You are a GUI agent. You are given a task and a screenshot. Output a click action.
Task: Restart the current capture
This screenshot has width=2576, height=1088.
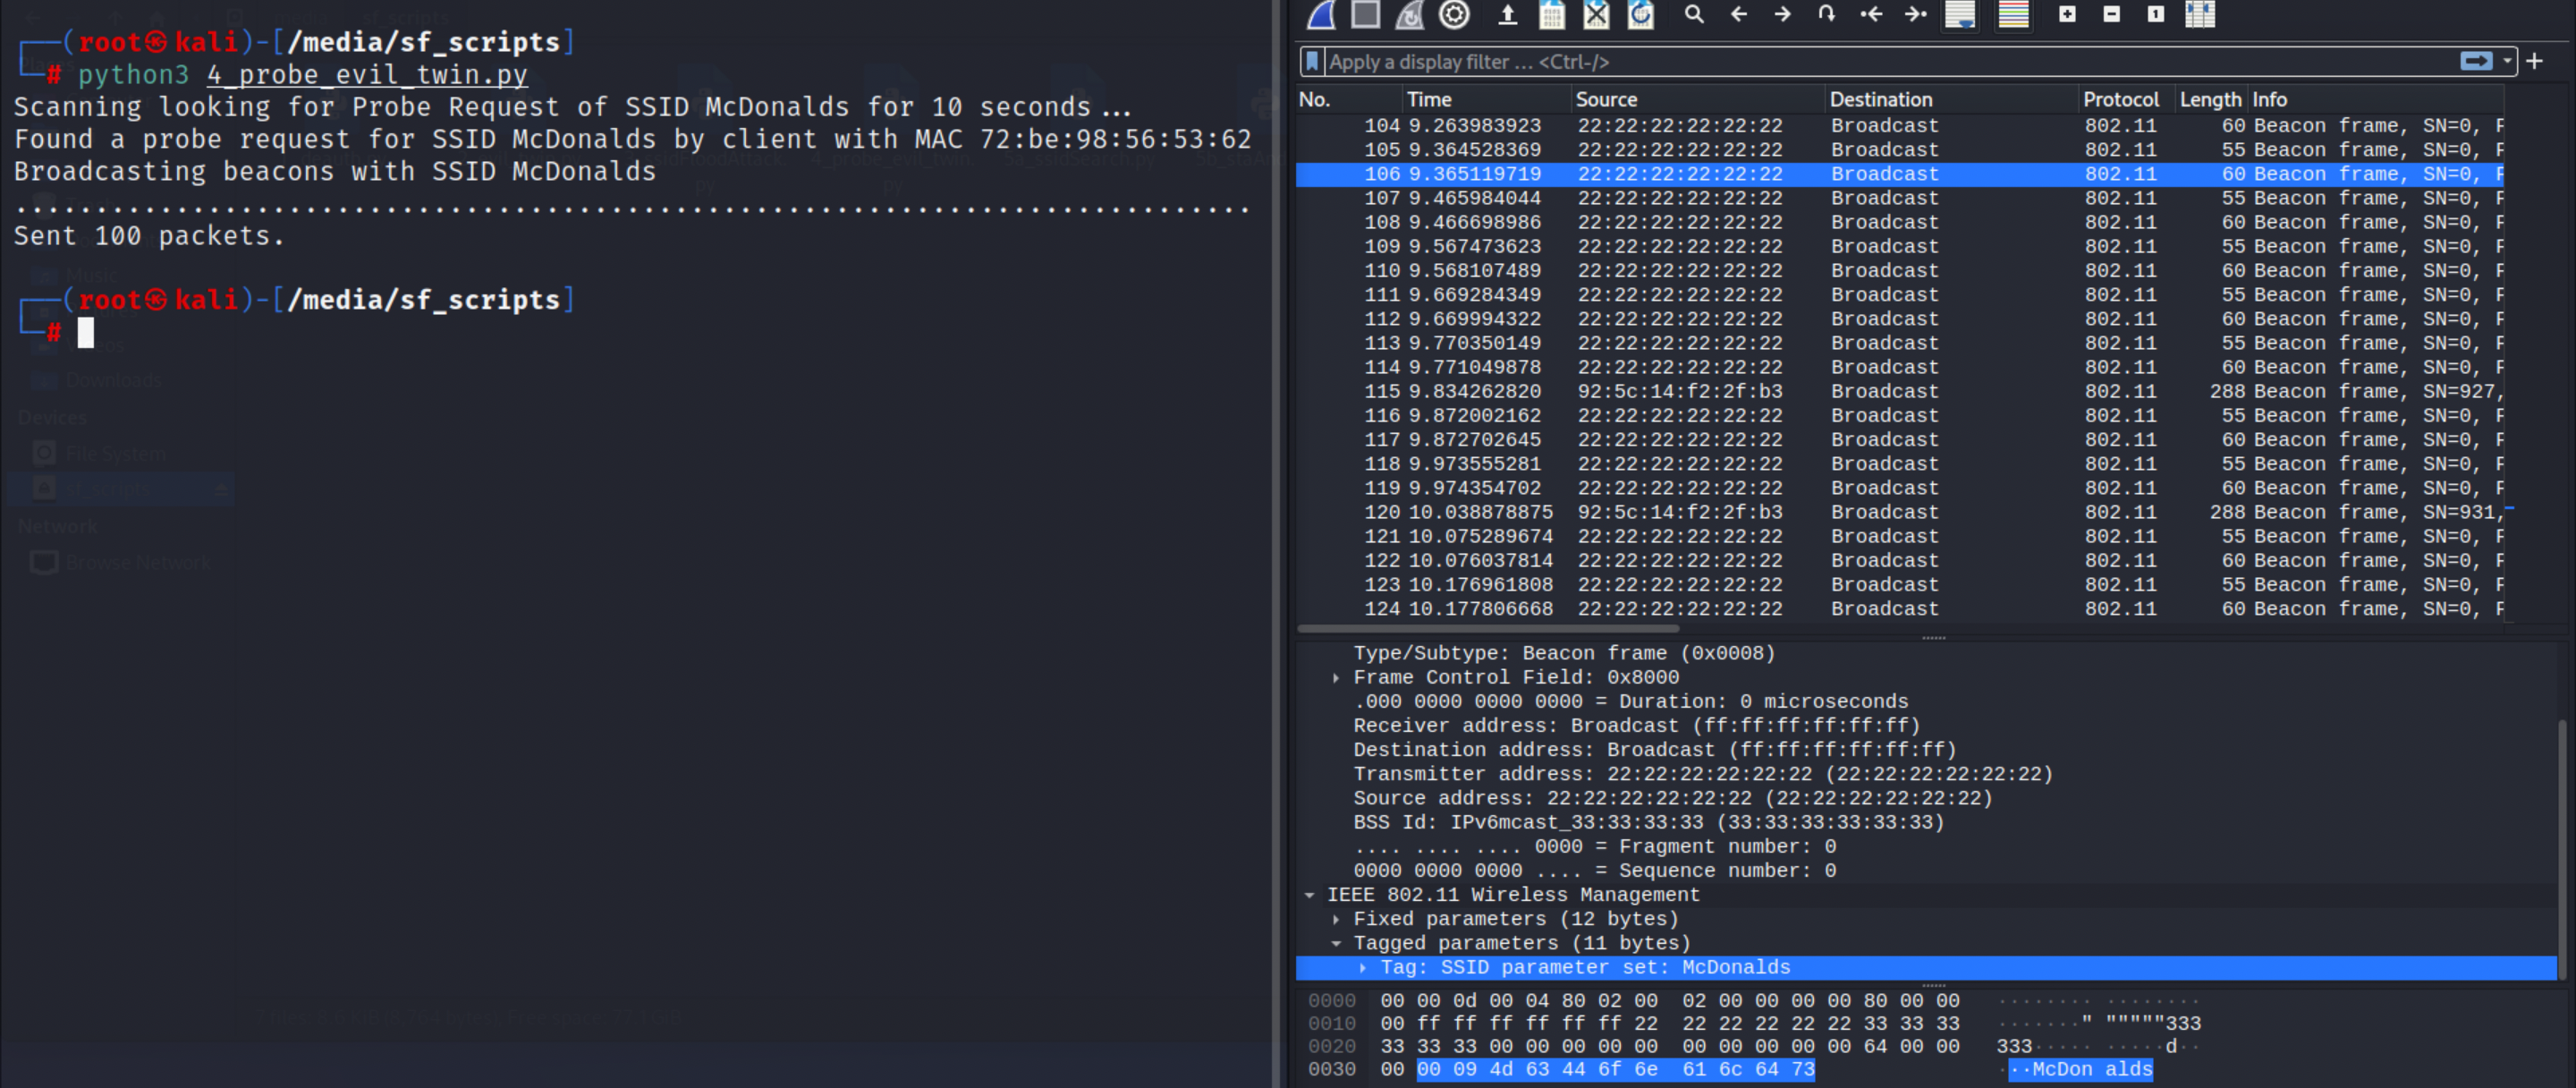[1409, 14]
